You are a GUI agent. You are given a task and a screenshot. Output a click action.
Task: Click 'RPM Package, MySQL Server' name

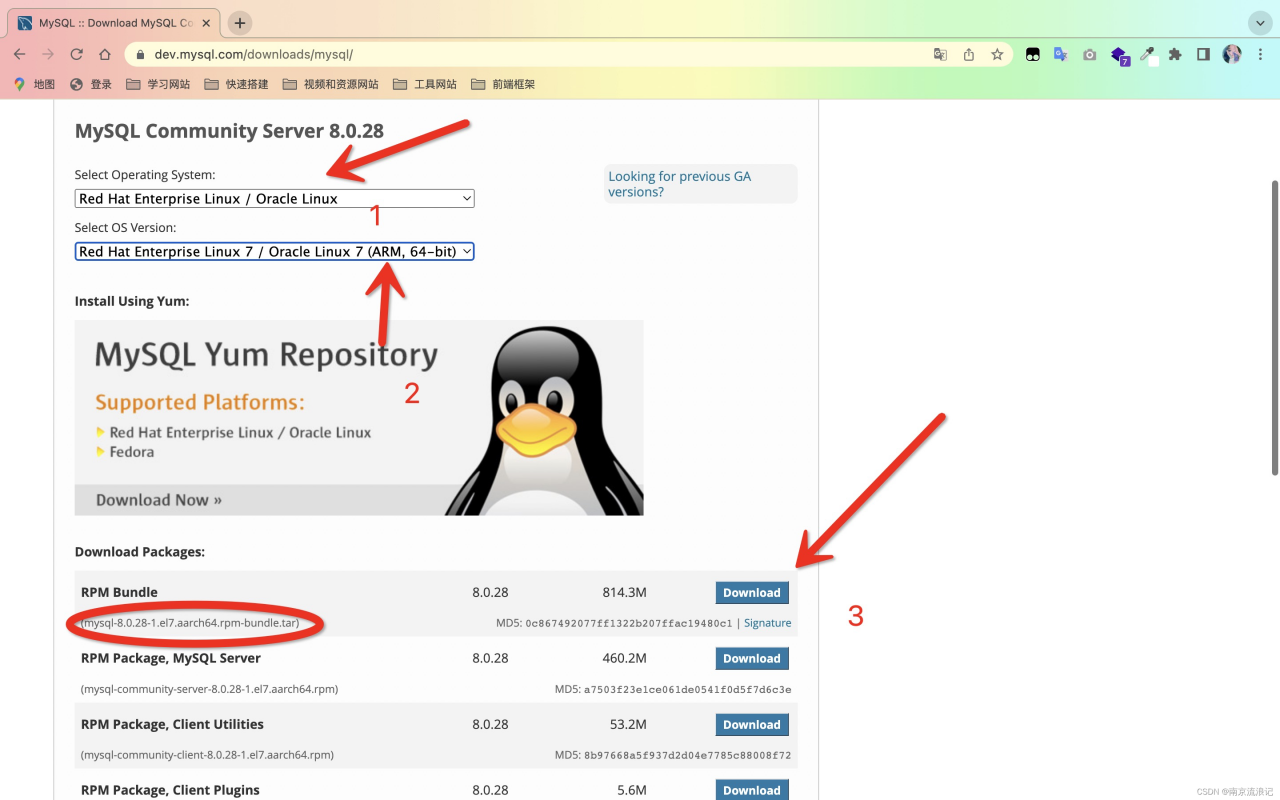point(171,658)
